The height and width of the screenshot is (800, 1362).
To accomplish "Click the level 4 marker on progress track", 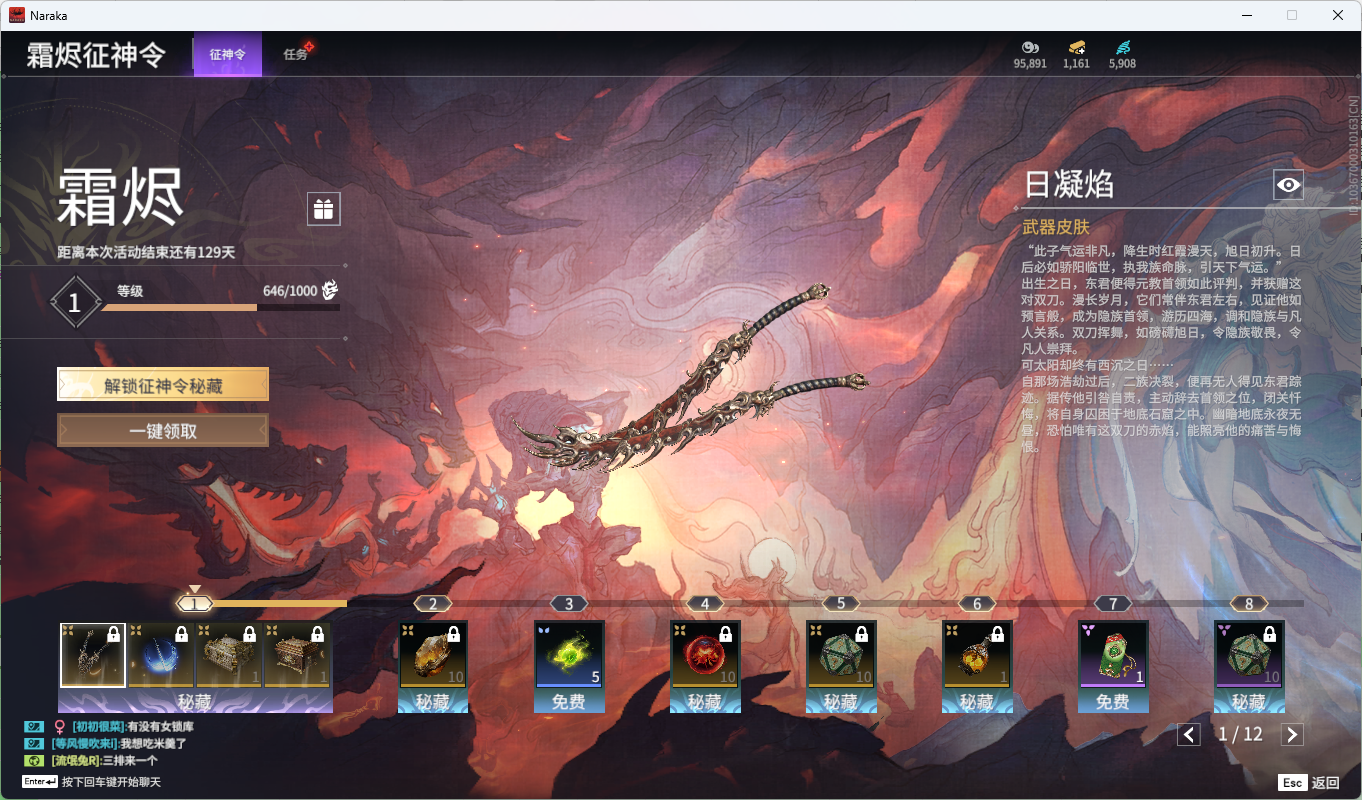I will 705,603.
